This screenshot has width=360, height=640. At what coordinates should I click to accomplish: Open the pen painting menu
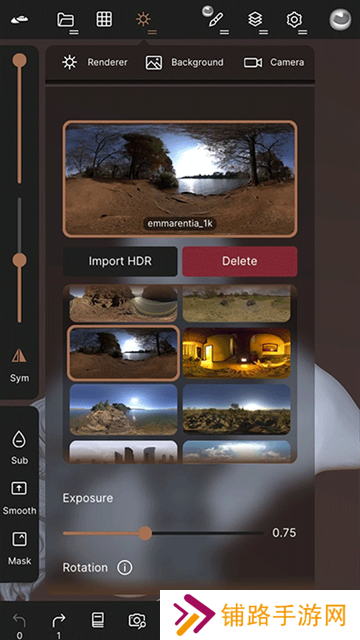(x=216, y=19)
